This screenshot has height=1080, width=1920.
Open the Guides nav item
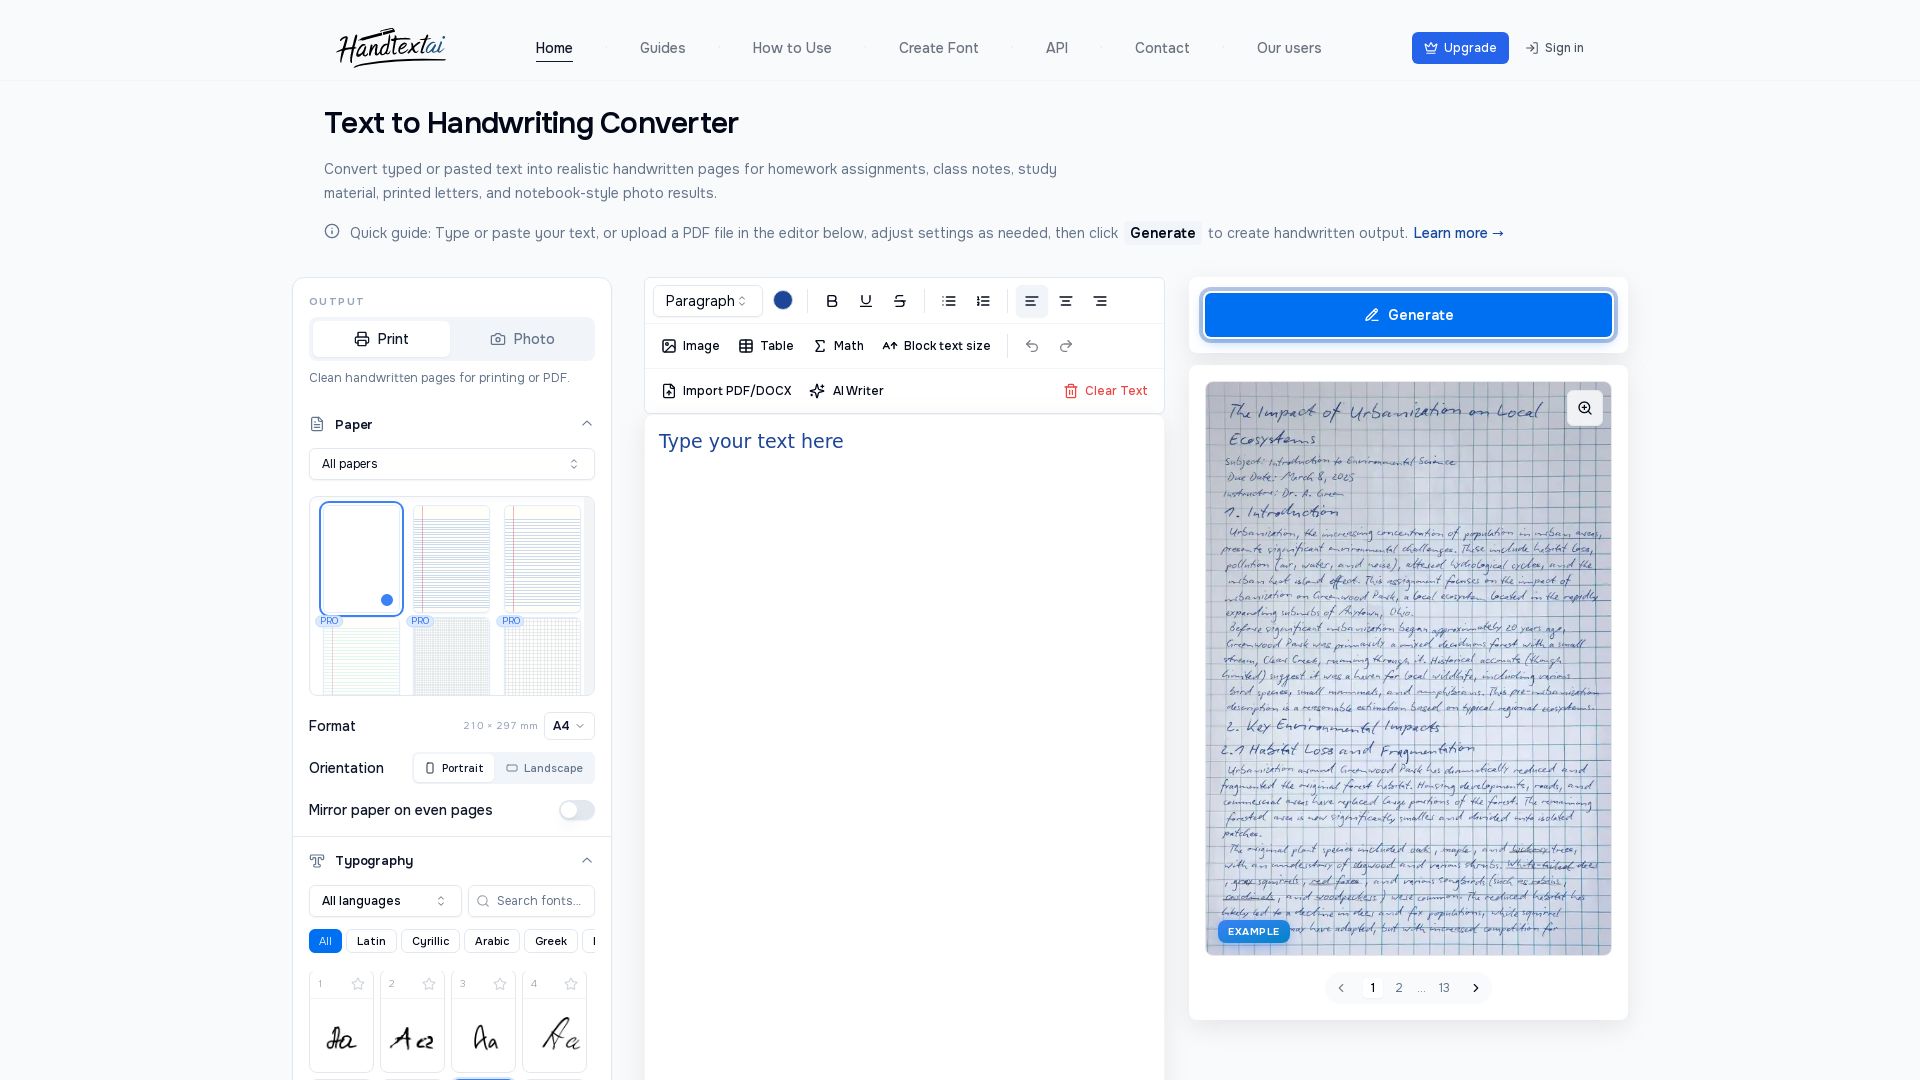pyautogui.click(x=662, y=48)
